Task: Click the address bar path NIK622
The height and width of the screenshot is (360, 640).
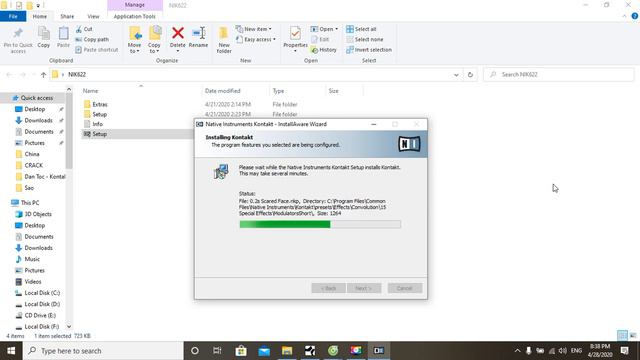Action: click(77, 75)
